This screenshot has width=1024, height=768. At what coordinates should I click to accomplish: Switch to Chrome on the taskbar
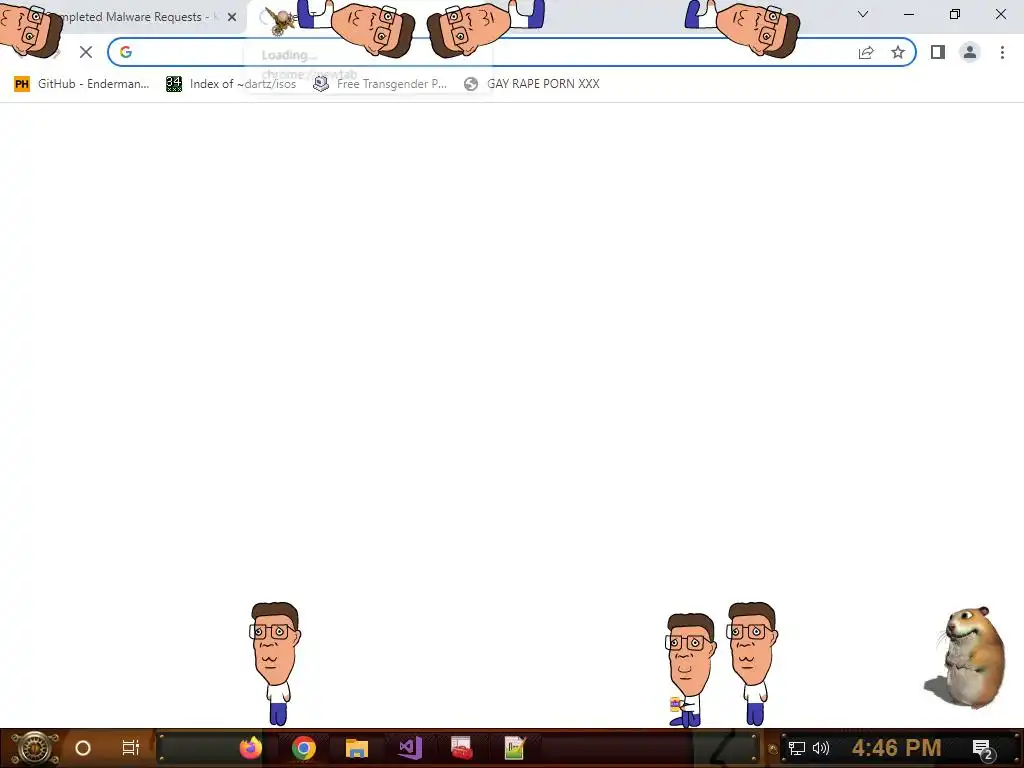coord(304,748)
